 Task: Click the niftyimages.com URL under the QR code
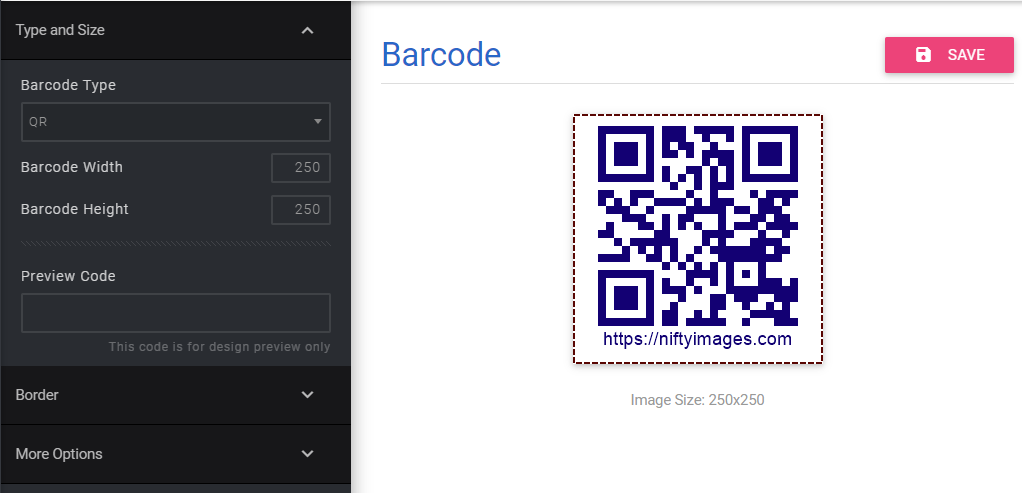click(697, 339)
